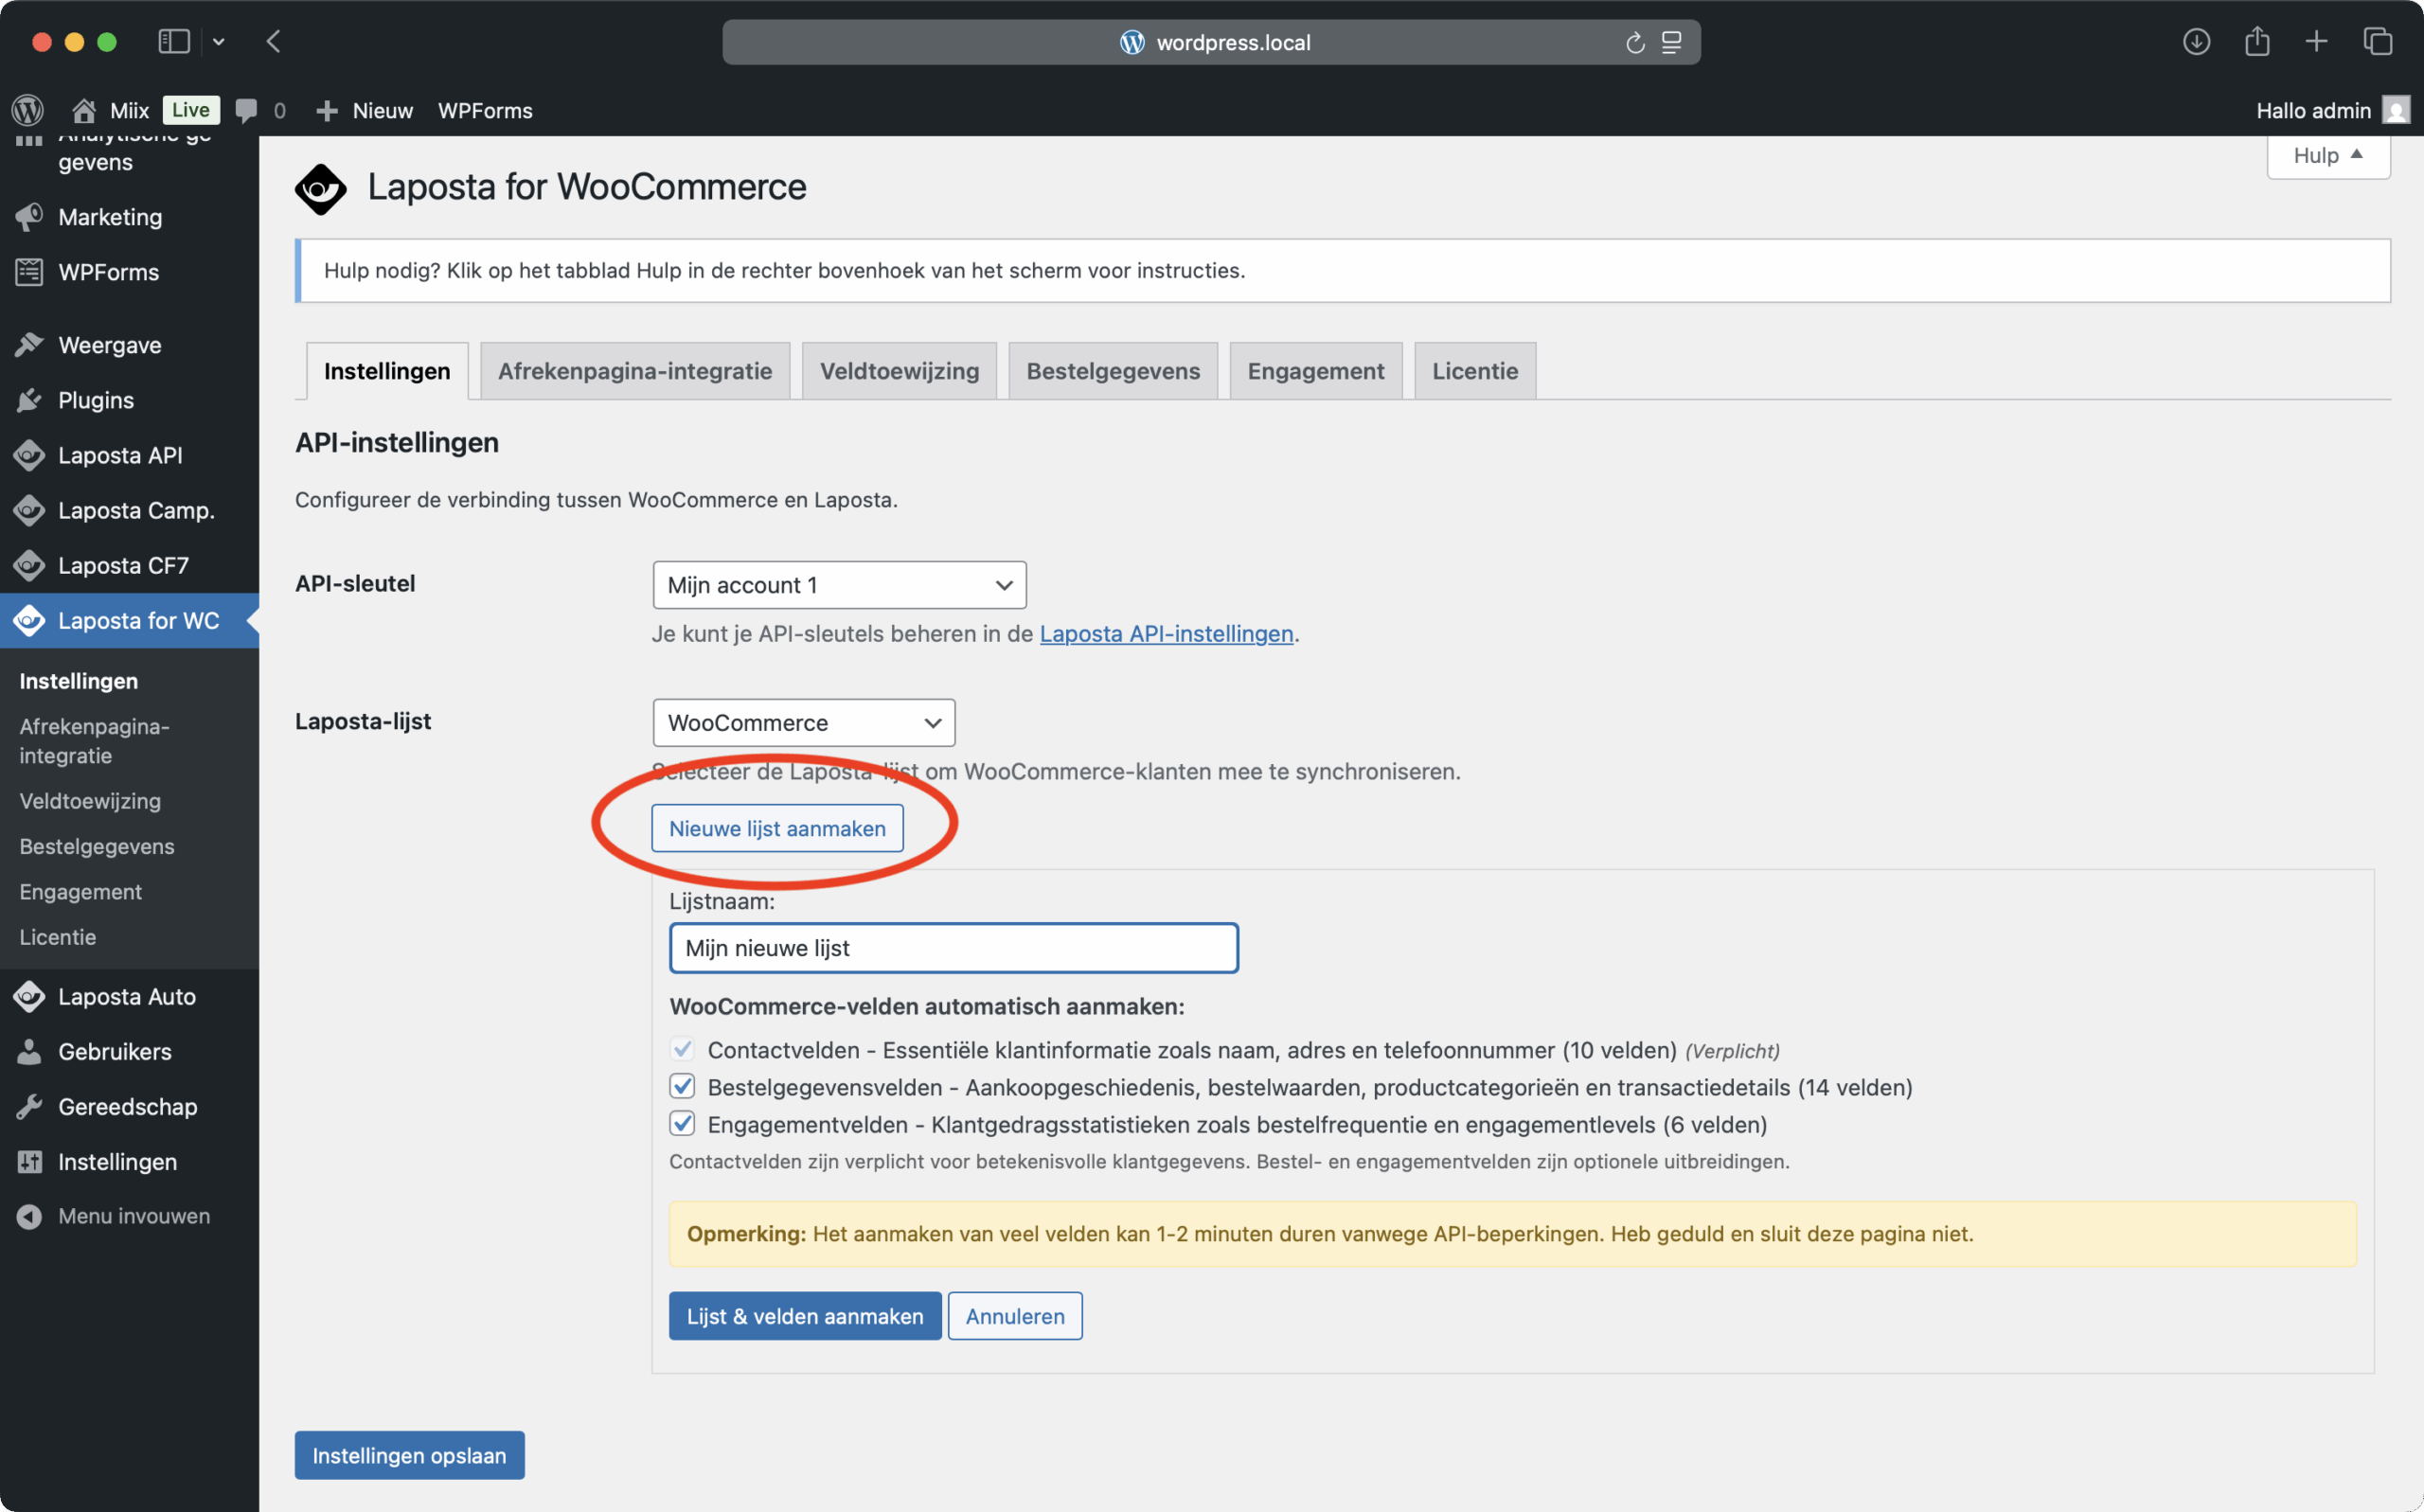The image size is (2424, 1512).
Task: Click the Plugins plug icon
Action: point(29,400)
